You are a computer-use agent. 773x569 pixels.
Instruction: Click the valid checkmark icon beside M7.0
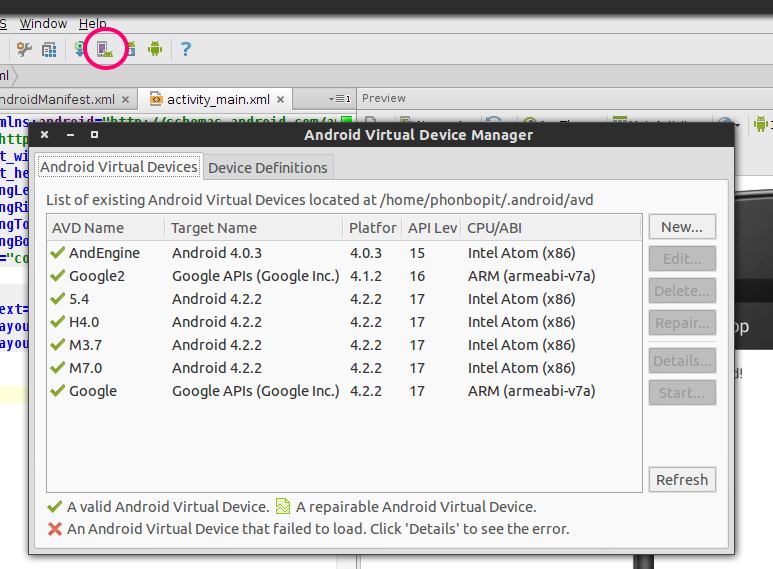tap(58, 367)
